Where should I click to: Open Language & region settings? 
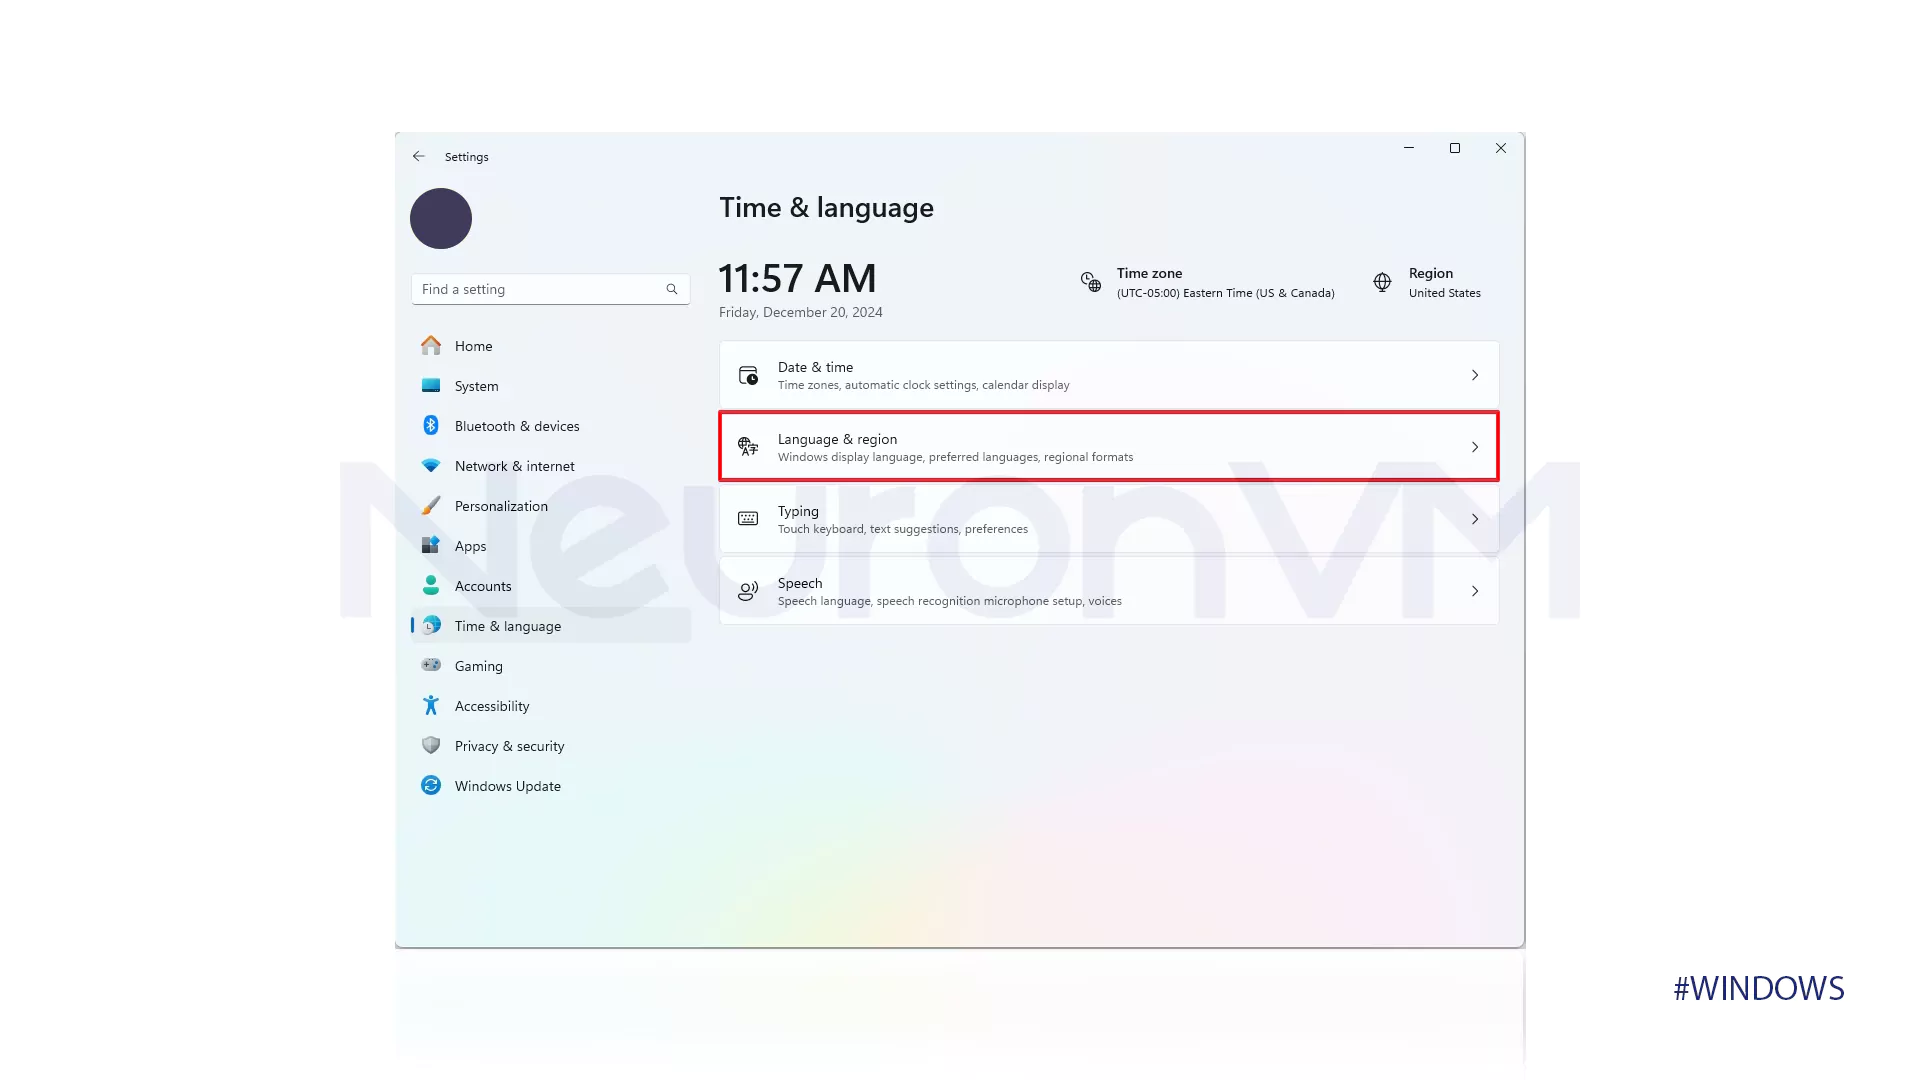1109,446
